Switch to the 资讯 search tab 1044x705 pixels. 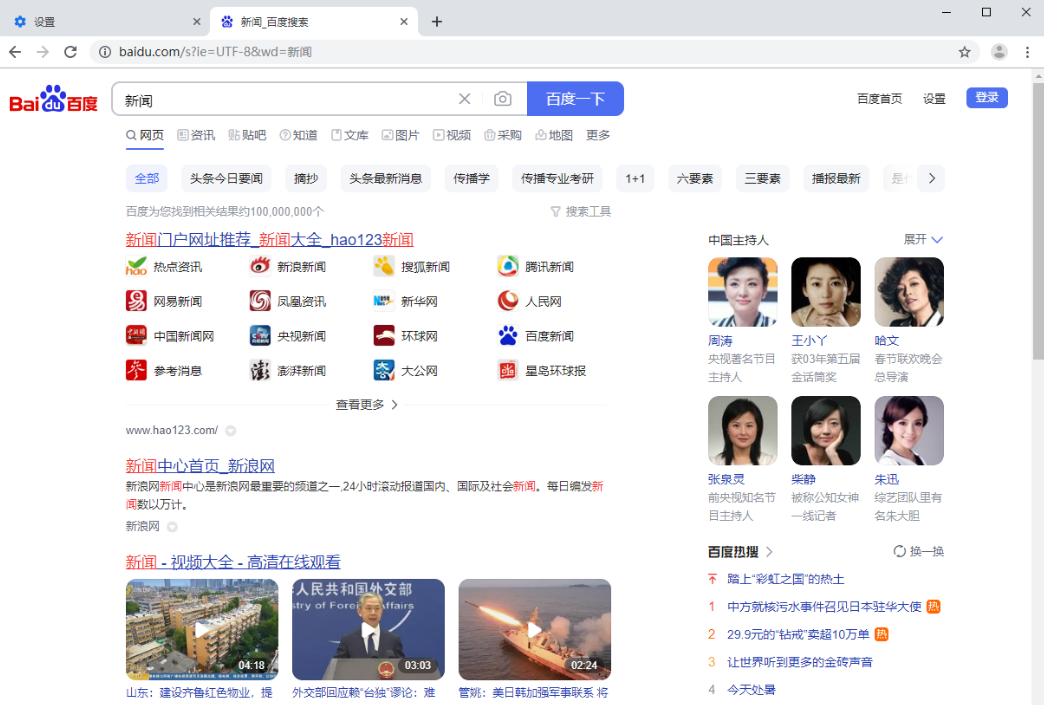pos(196,135)
